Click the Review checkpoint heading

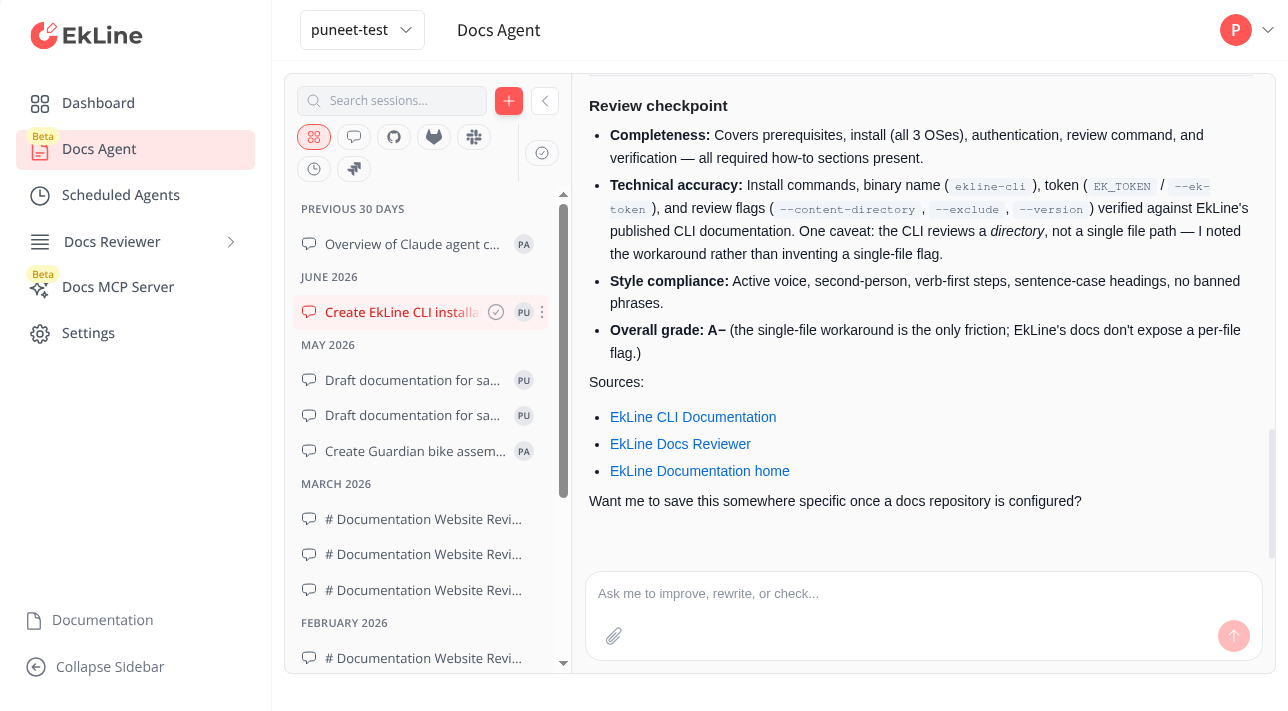[x=658, y=106]
